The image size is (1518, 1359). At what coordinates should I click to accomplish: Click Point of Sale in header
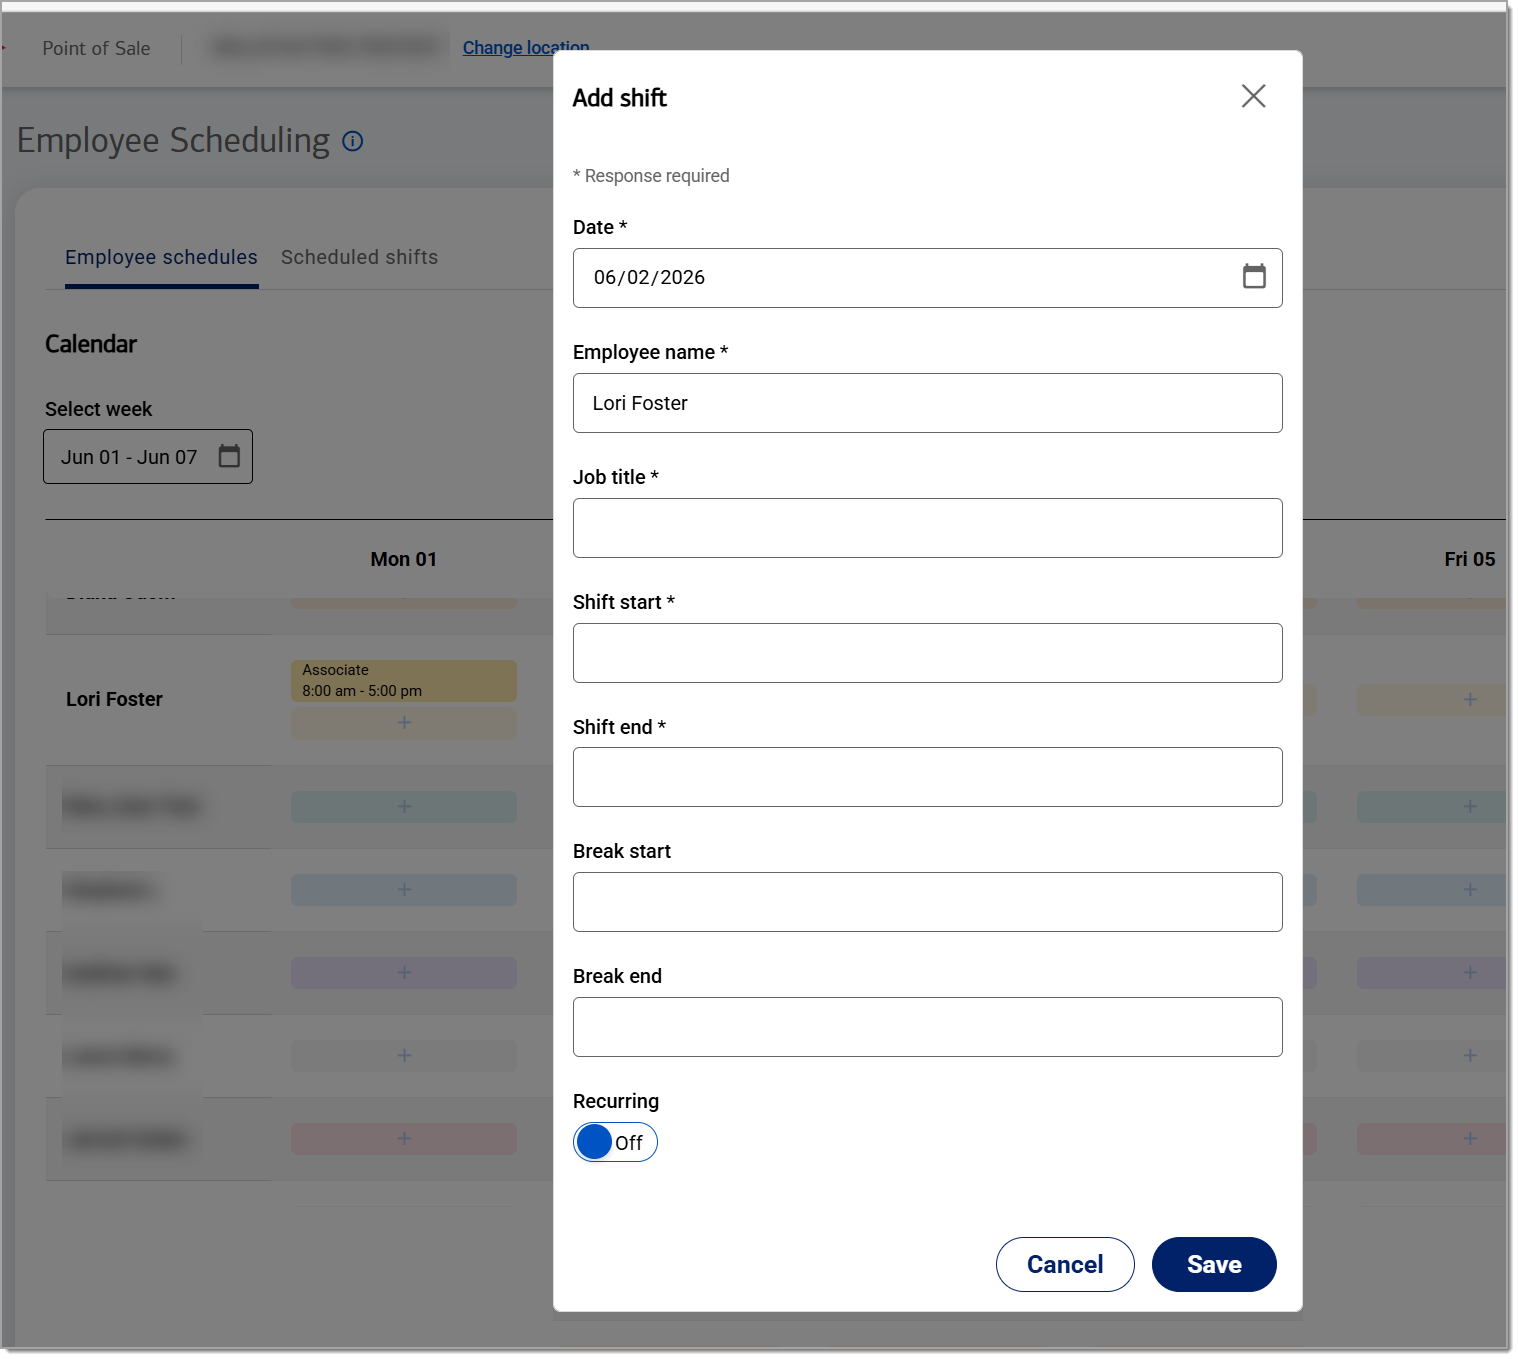pyautogui.click(x=96, y=48)
